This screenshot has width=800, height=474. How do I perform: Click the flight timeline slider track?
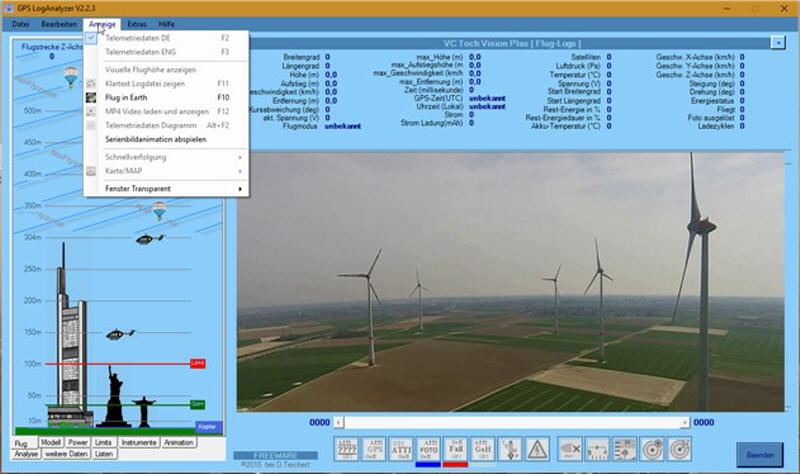tap(512, 422)
